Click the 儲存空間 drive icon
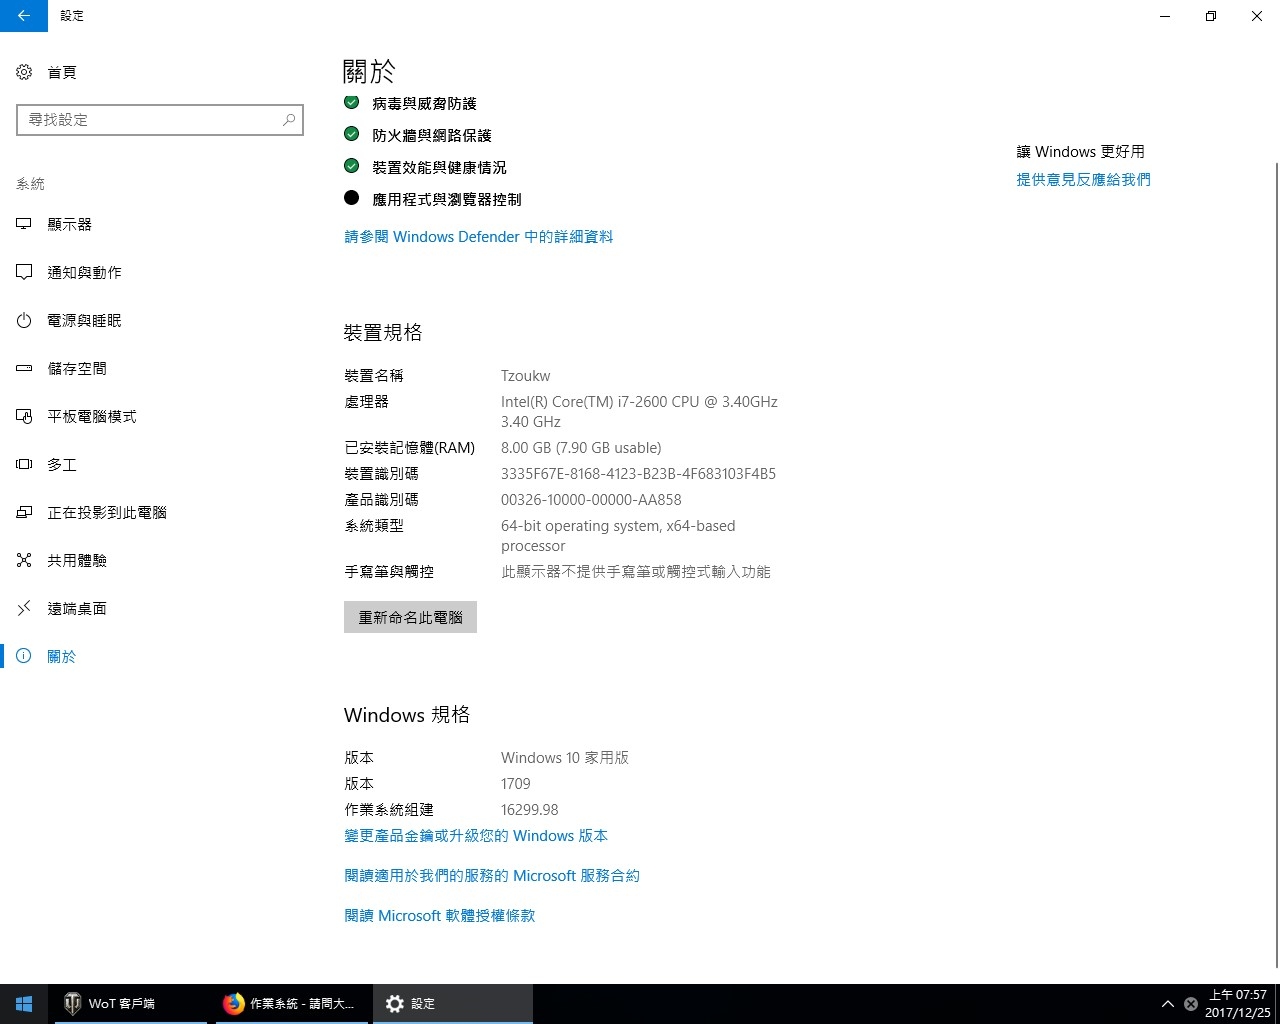This screenshot has height=1024, width=1280. (24, 368)
